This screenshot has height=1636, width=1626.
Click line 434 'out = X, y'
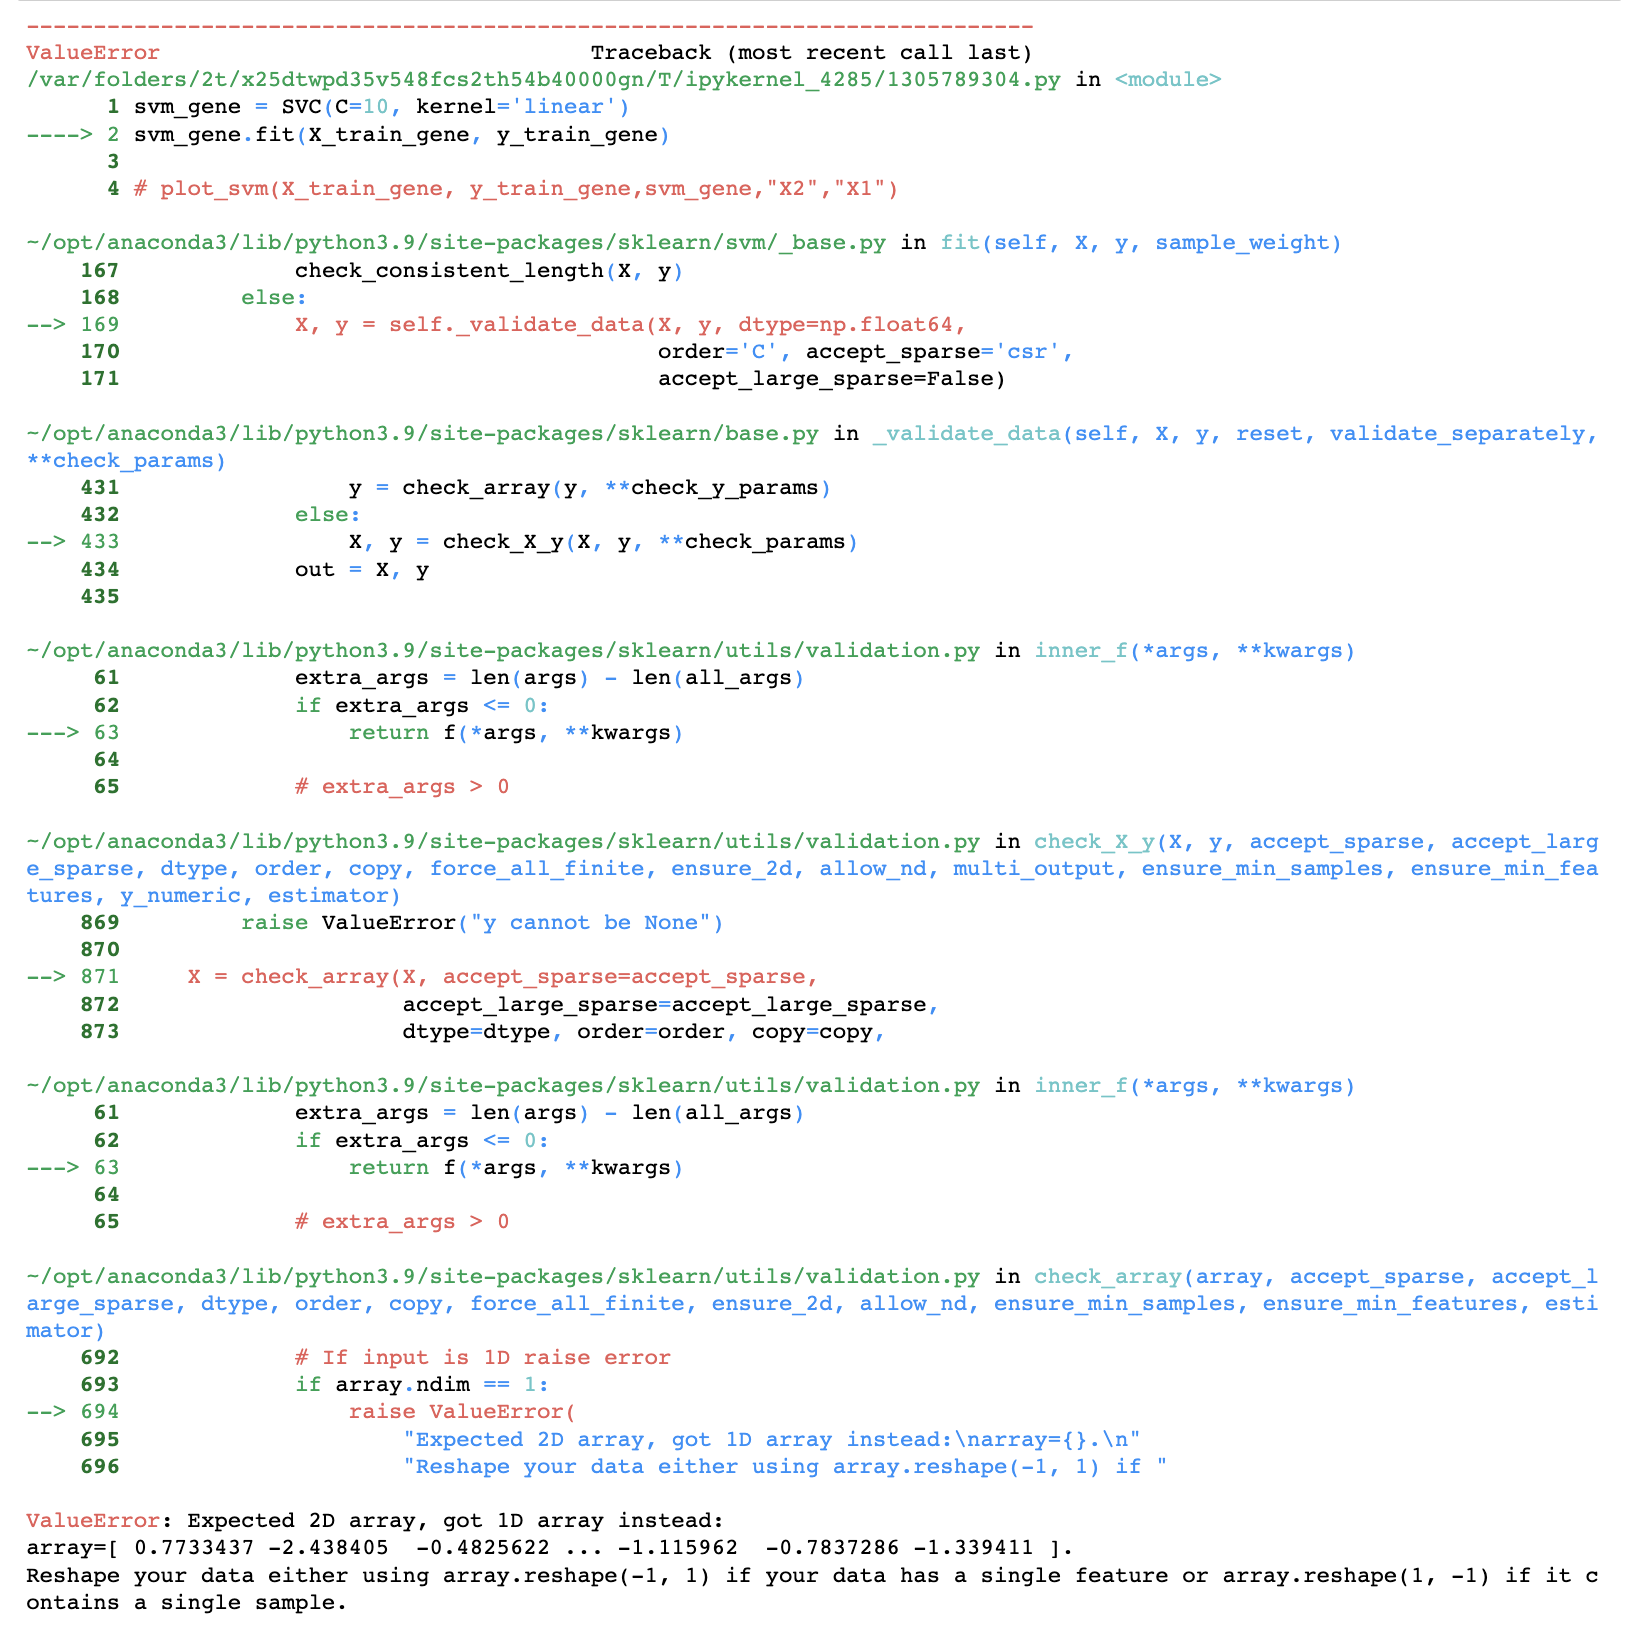pos(362,570)
